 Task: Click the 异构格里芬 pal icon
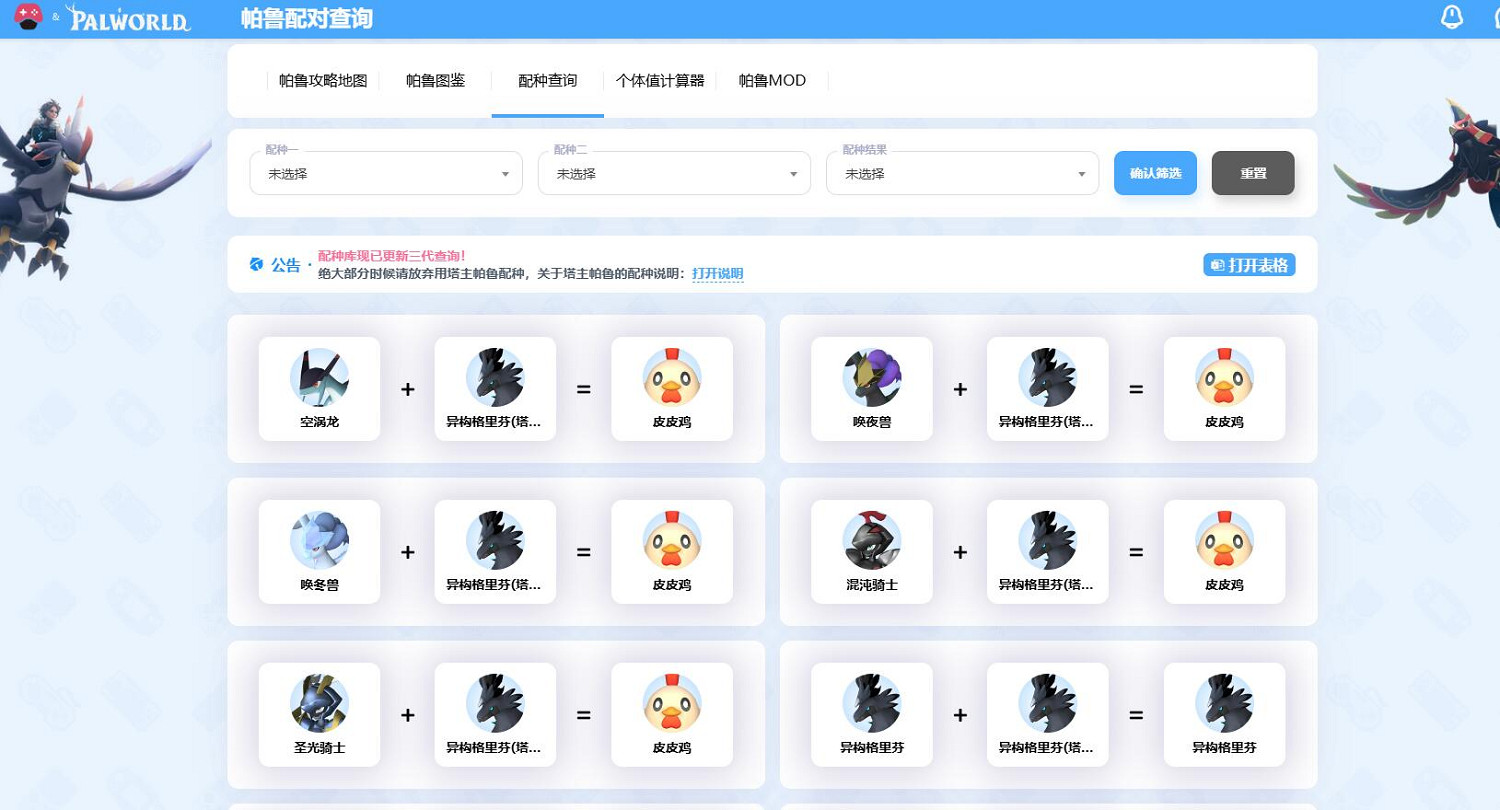(871, 703)
